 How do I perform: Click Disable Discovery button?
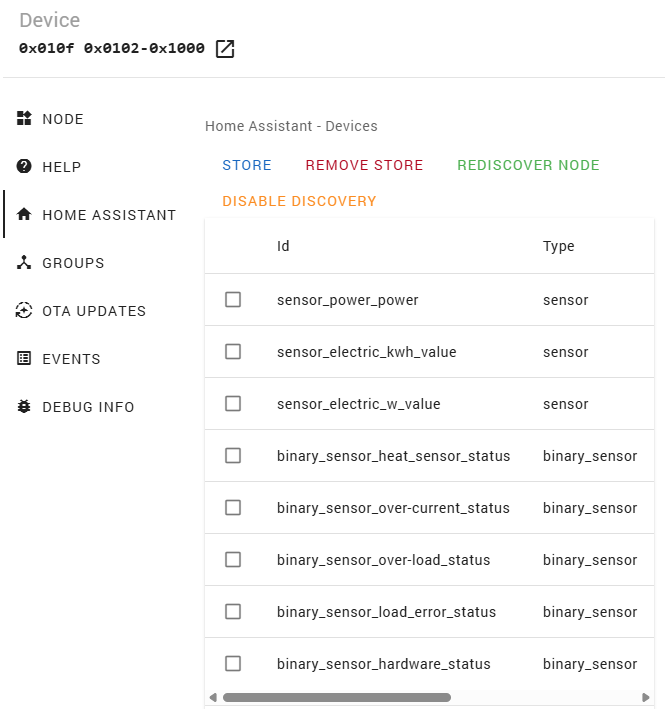coord(299,201)
